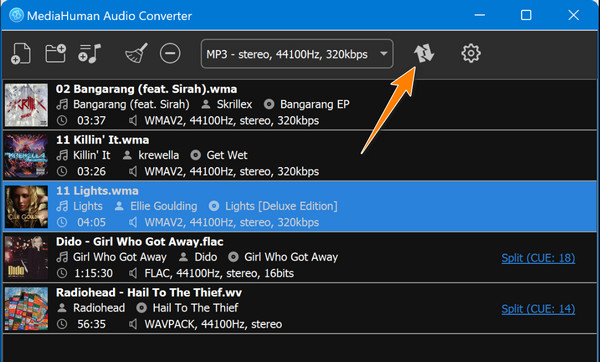Click the track title icon next to Killin' It
Screen dimensions: 600x362
[x=62, y=155]
